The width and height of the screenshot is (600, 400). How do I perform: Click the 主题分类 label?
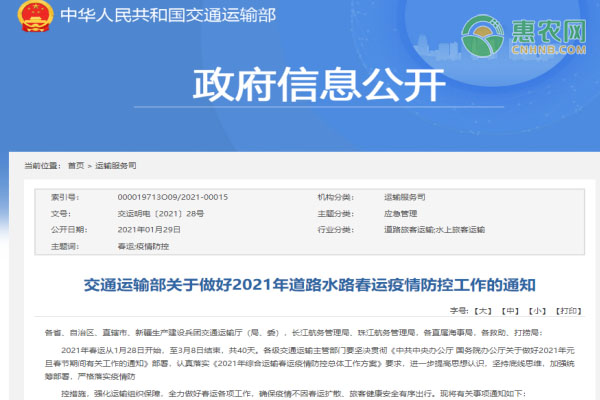pyautogui.click(x=336, y=214)
